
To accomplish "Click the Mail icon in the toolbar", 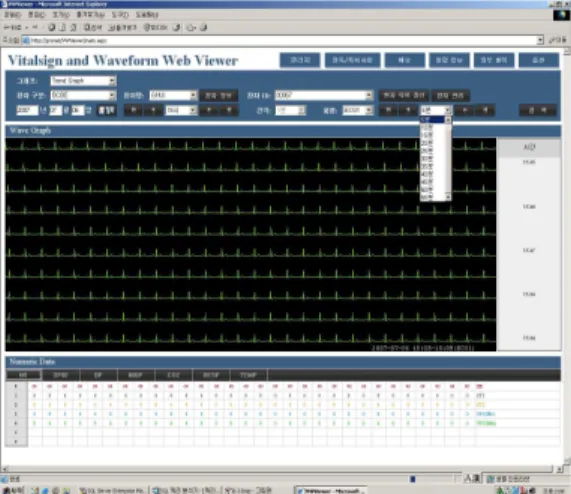I will point(191,27).
